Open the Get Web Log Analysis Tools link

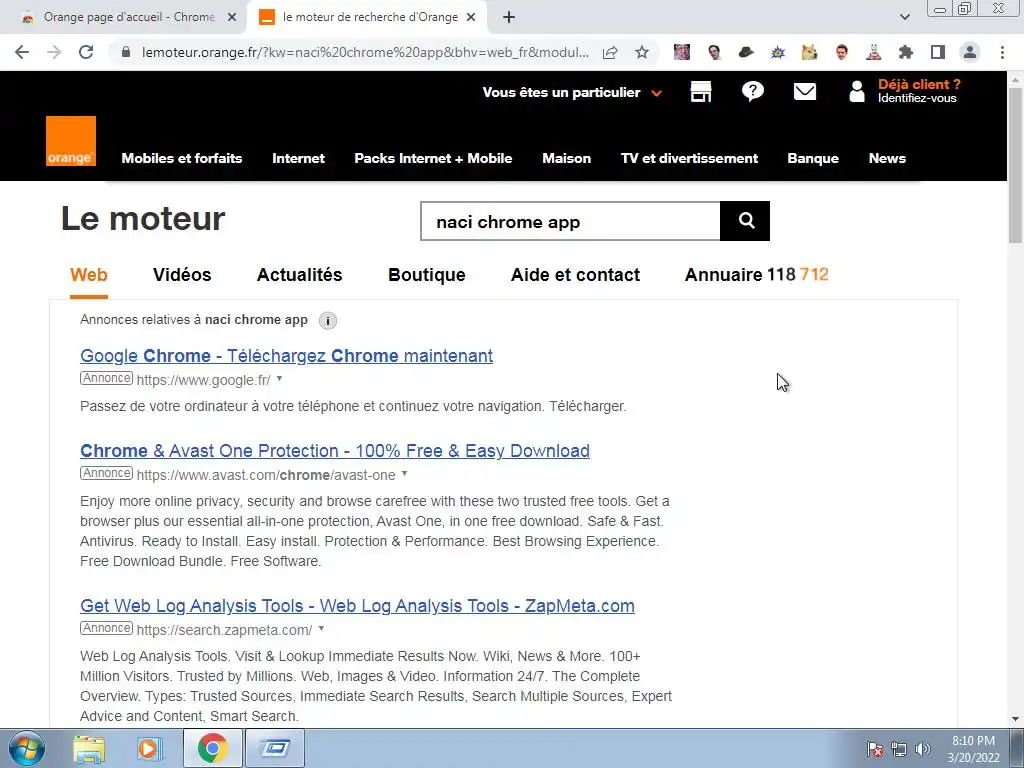pyautogui.click(x=357, y=606)
